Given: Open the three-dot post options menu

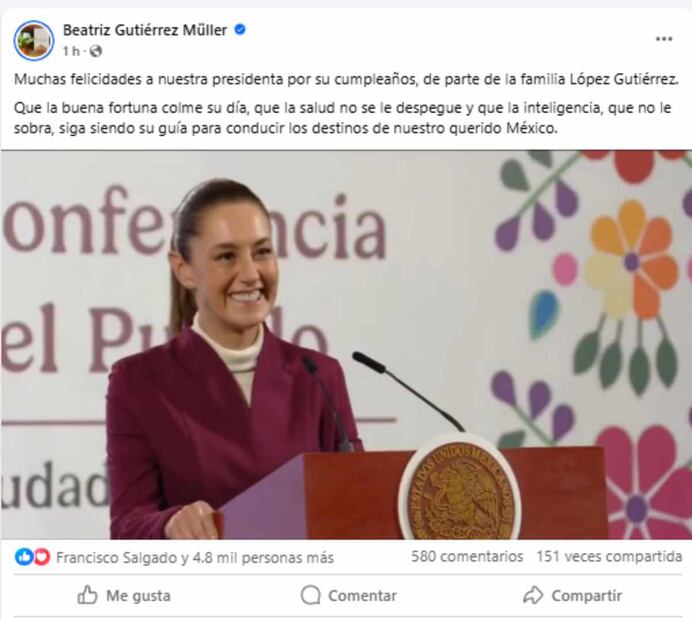Looking at the screenshot, I should [663, 39].
